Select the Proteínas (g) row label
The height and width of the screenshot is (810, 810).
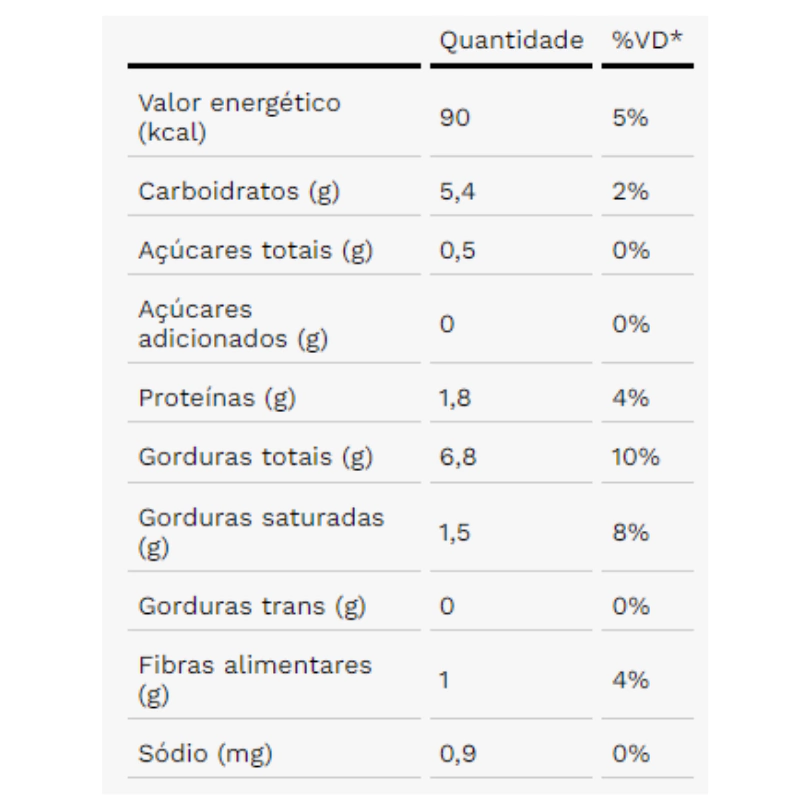point(217,398)
